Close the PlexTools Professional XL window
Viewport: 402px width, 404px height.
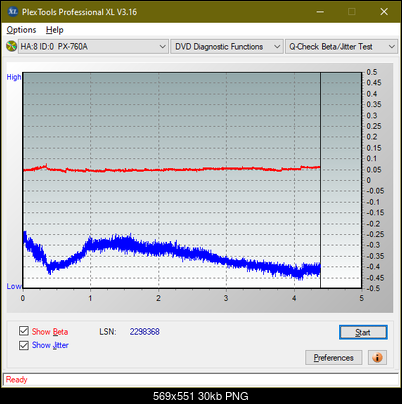point(384,12)
